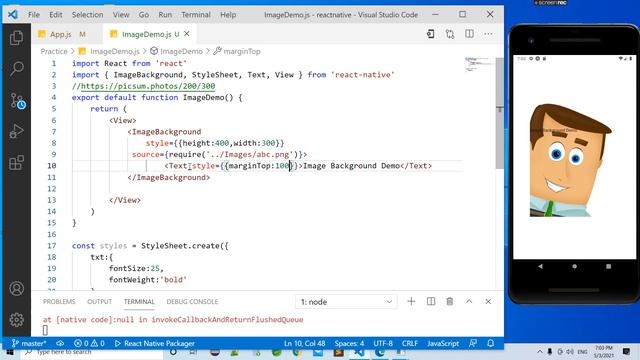Open the View menu

(x=121, y=15)
